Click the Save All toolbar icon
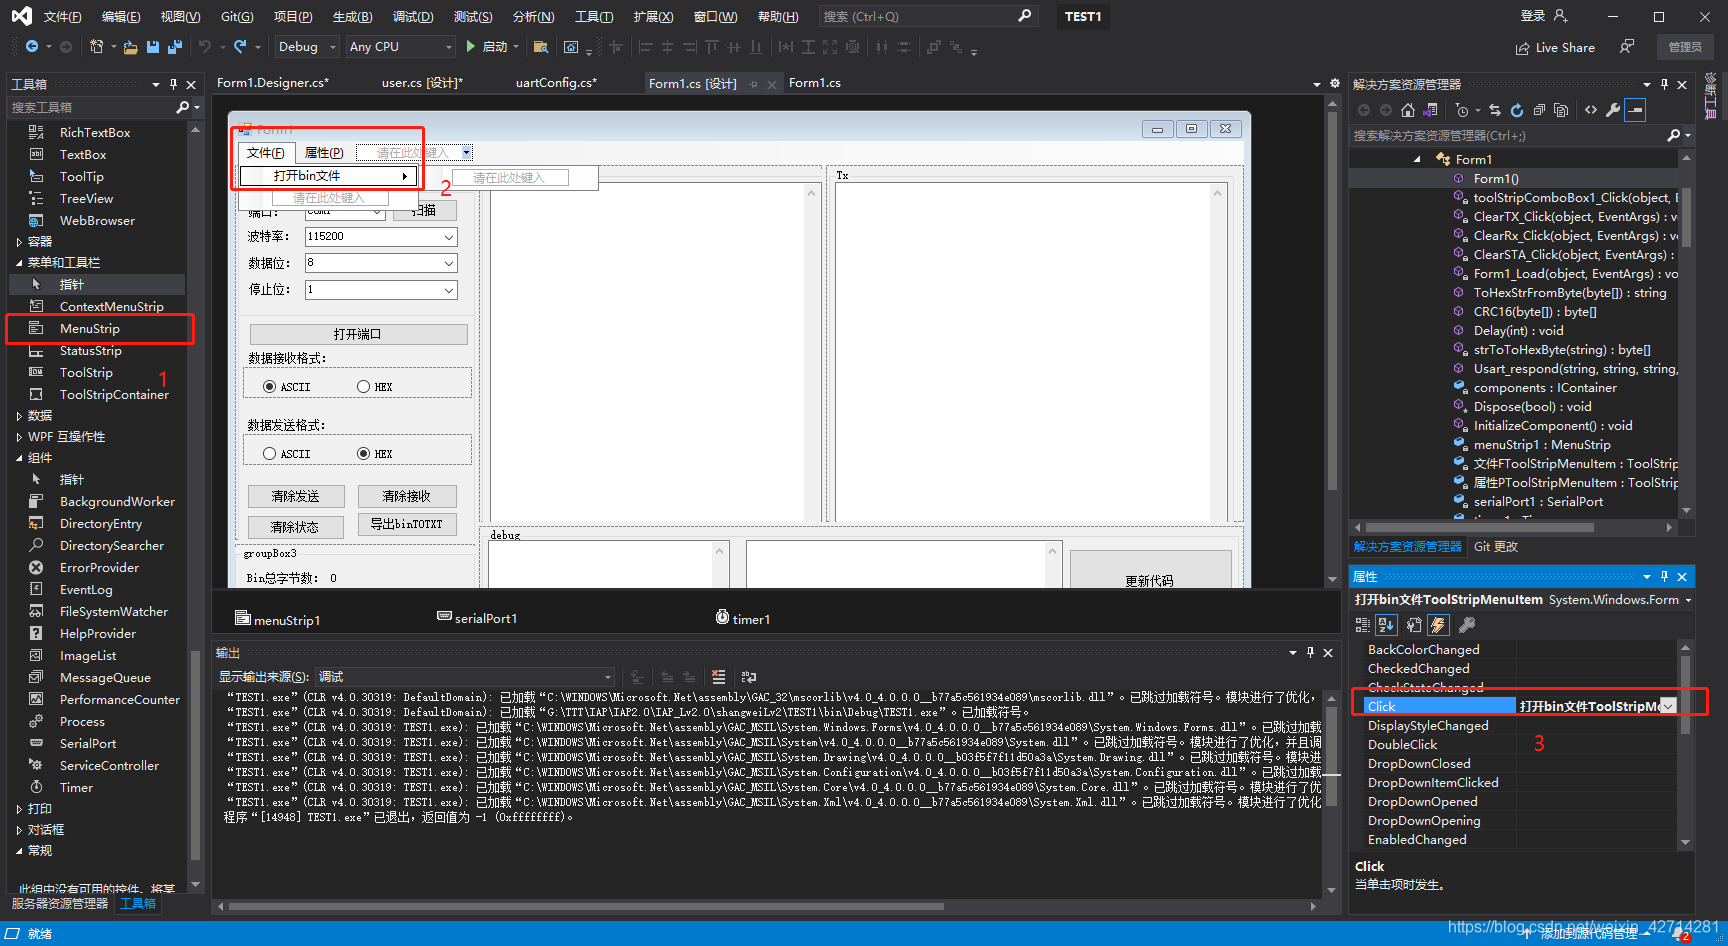 (175, 47)
